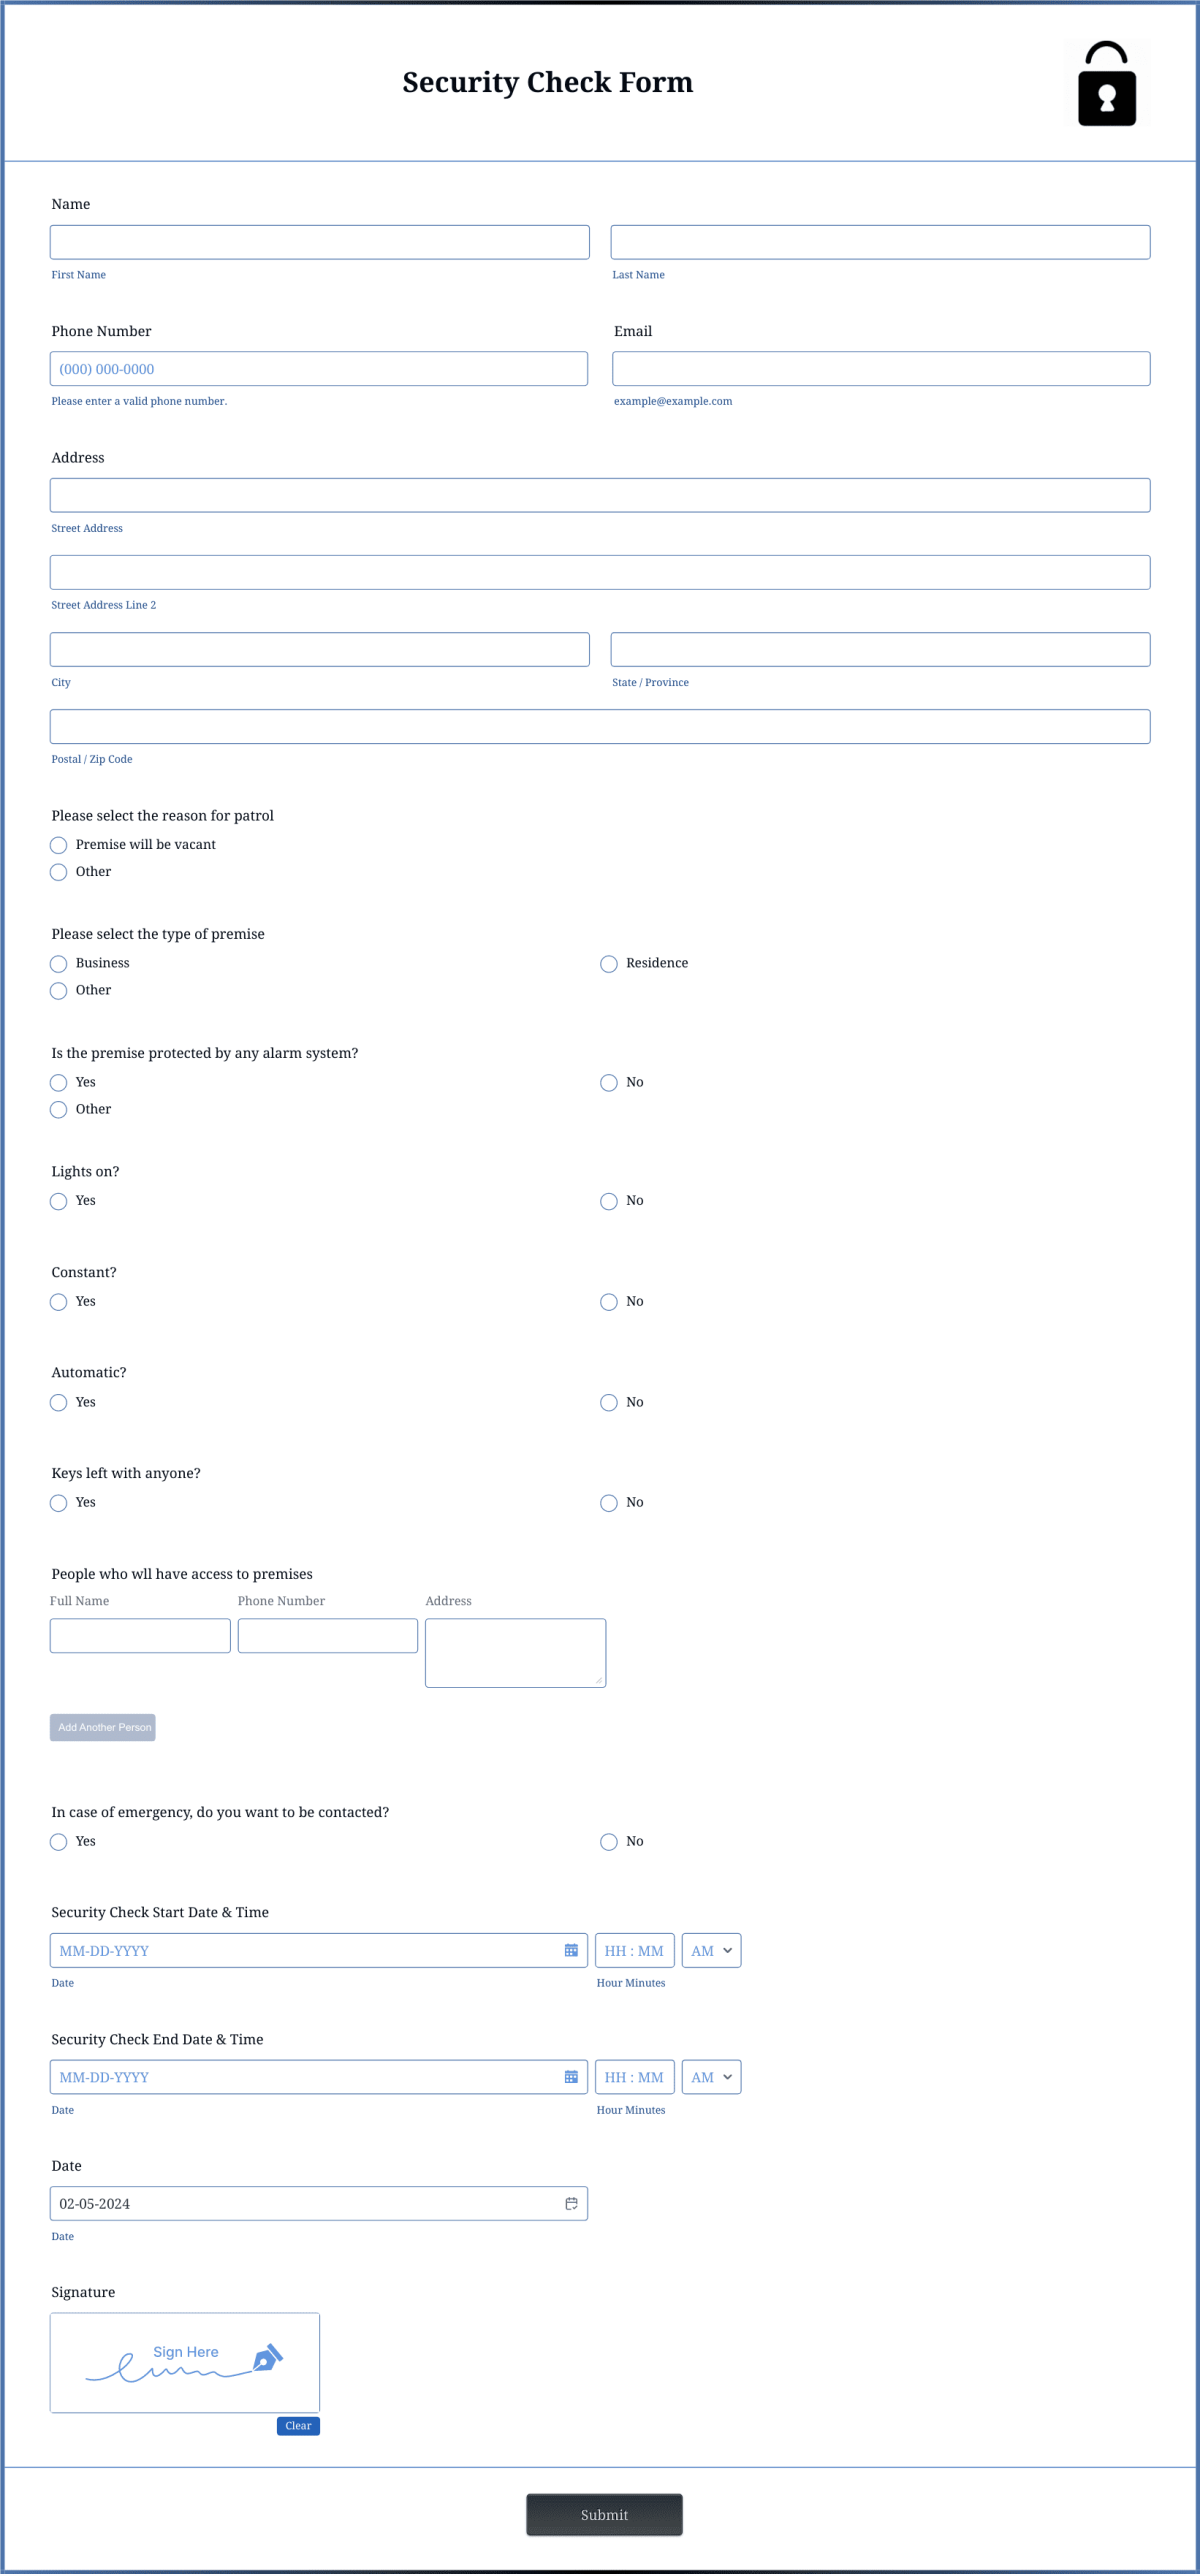Choose 'No' for 'Keys left with anyone?'

(x=608, y=1502)
